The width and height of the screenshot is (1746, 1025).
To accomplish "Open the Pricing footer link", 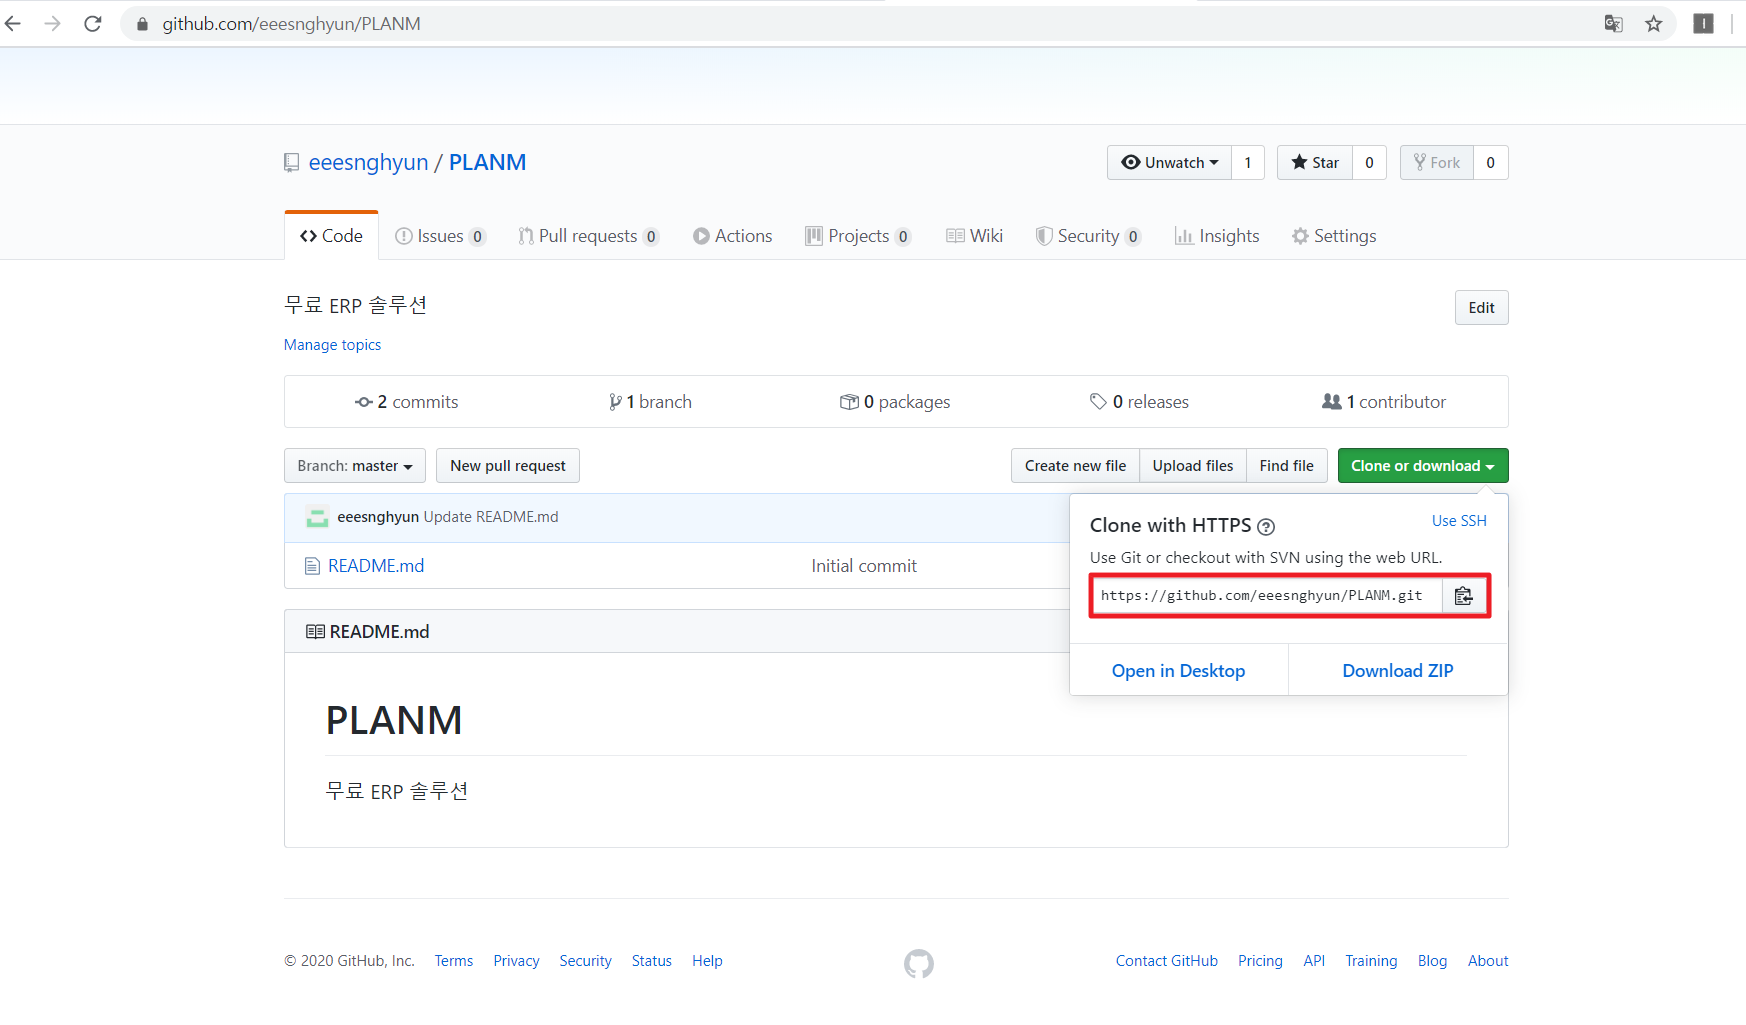I will click(x=1260, y=961).
